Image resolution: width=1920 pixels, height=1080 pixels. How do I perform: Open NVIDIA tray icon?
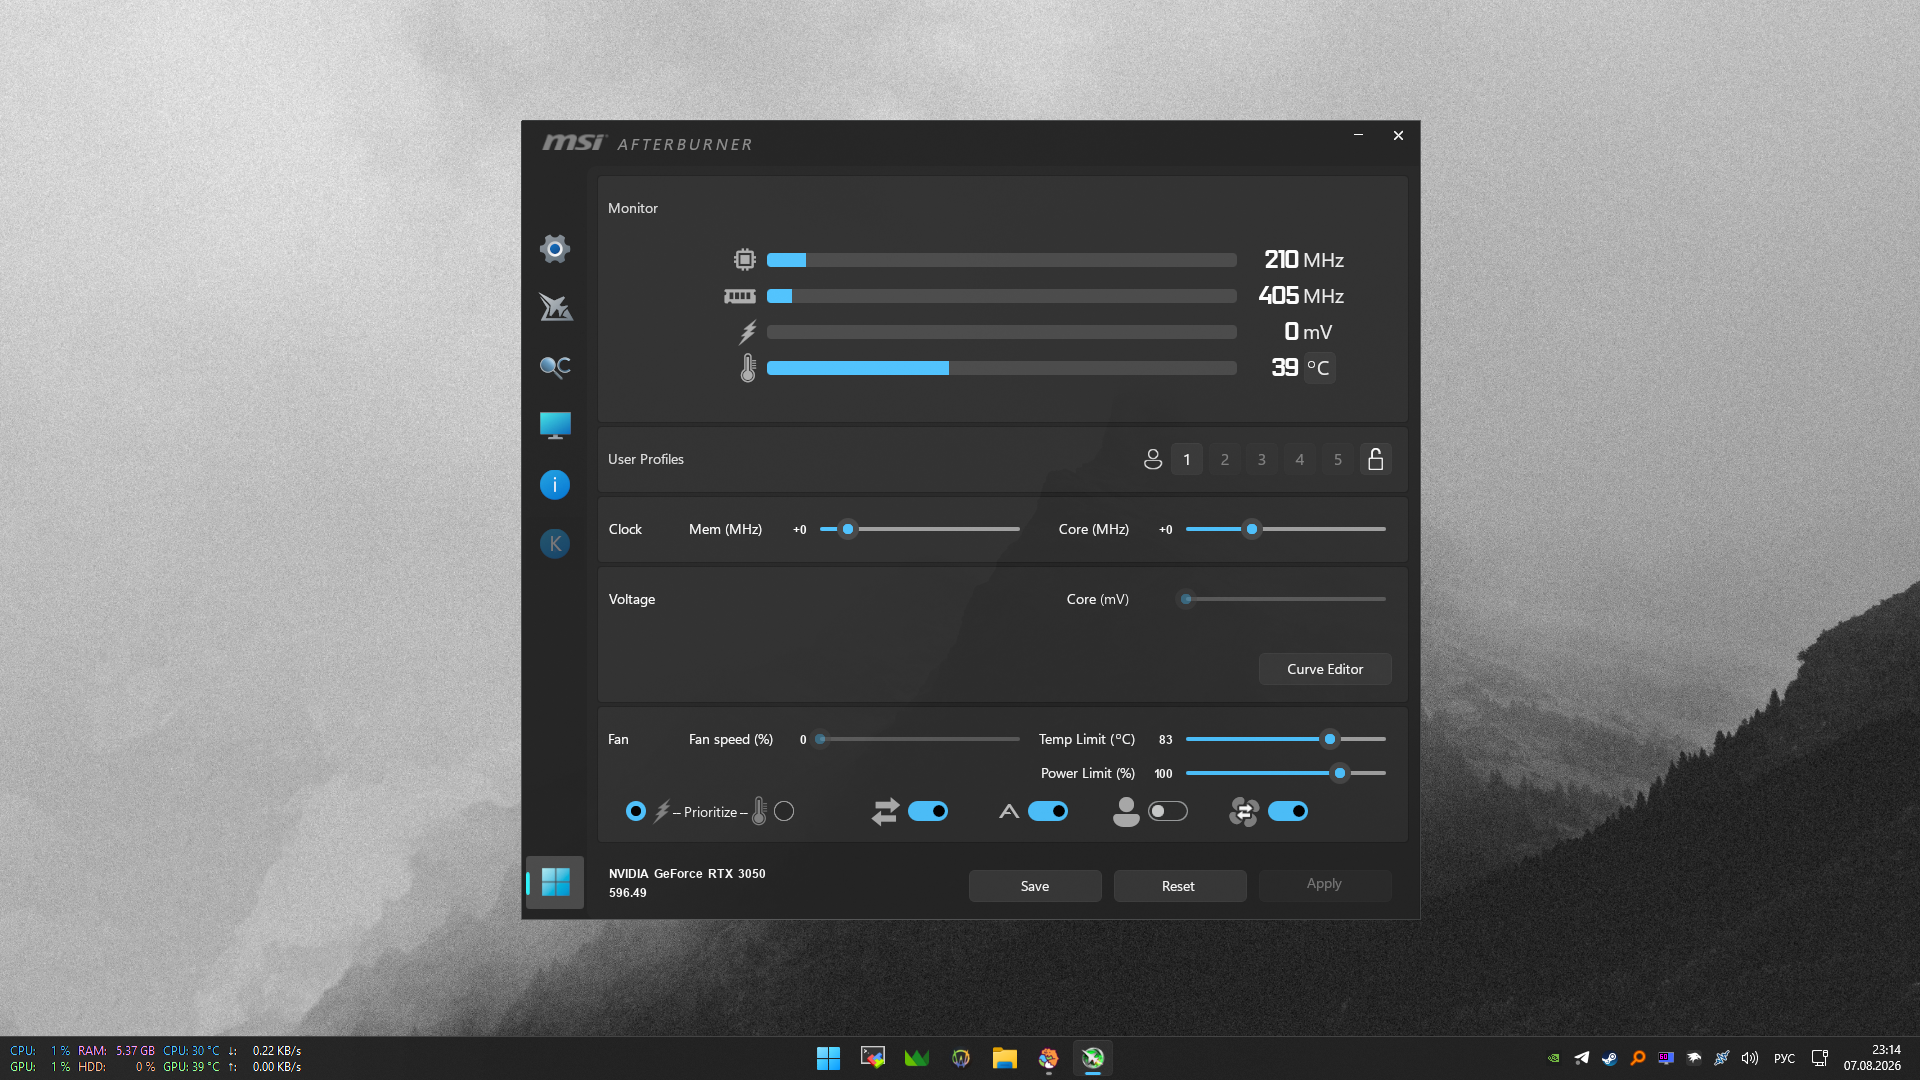point(1554,1058)
